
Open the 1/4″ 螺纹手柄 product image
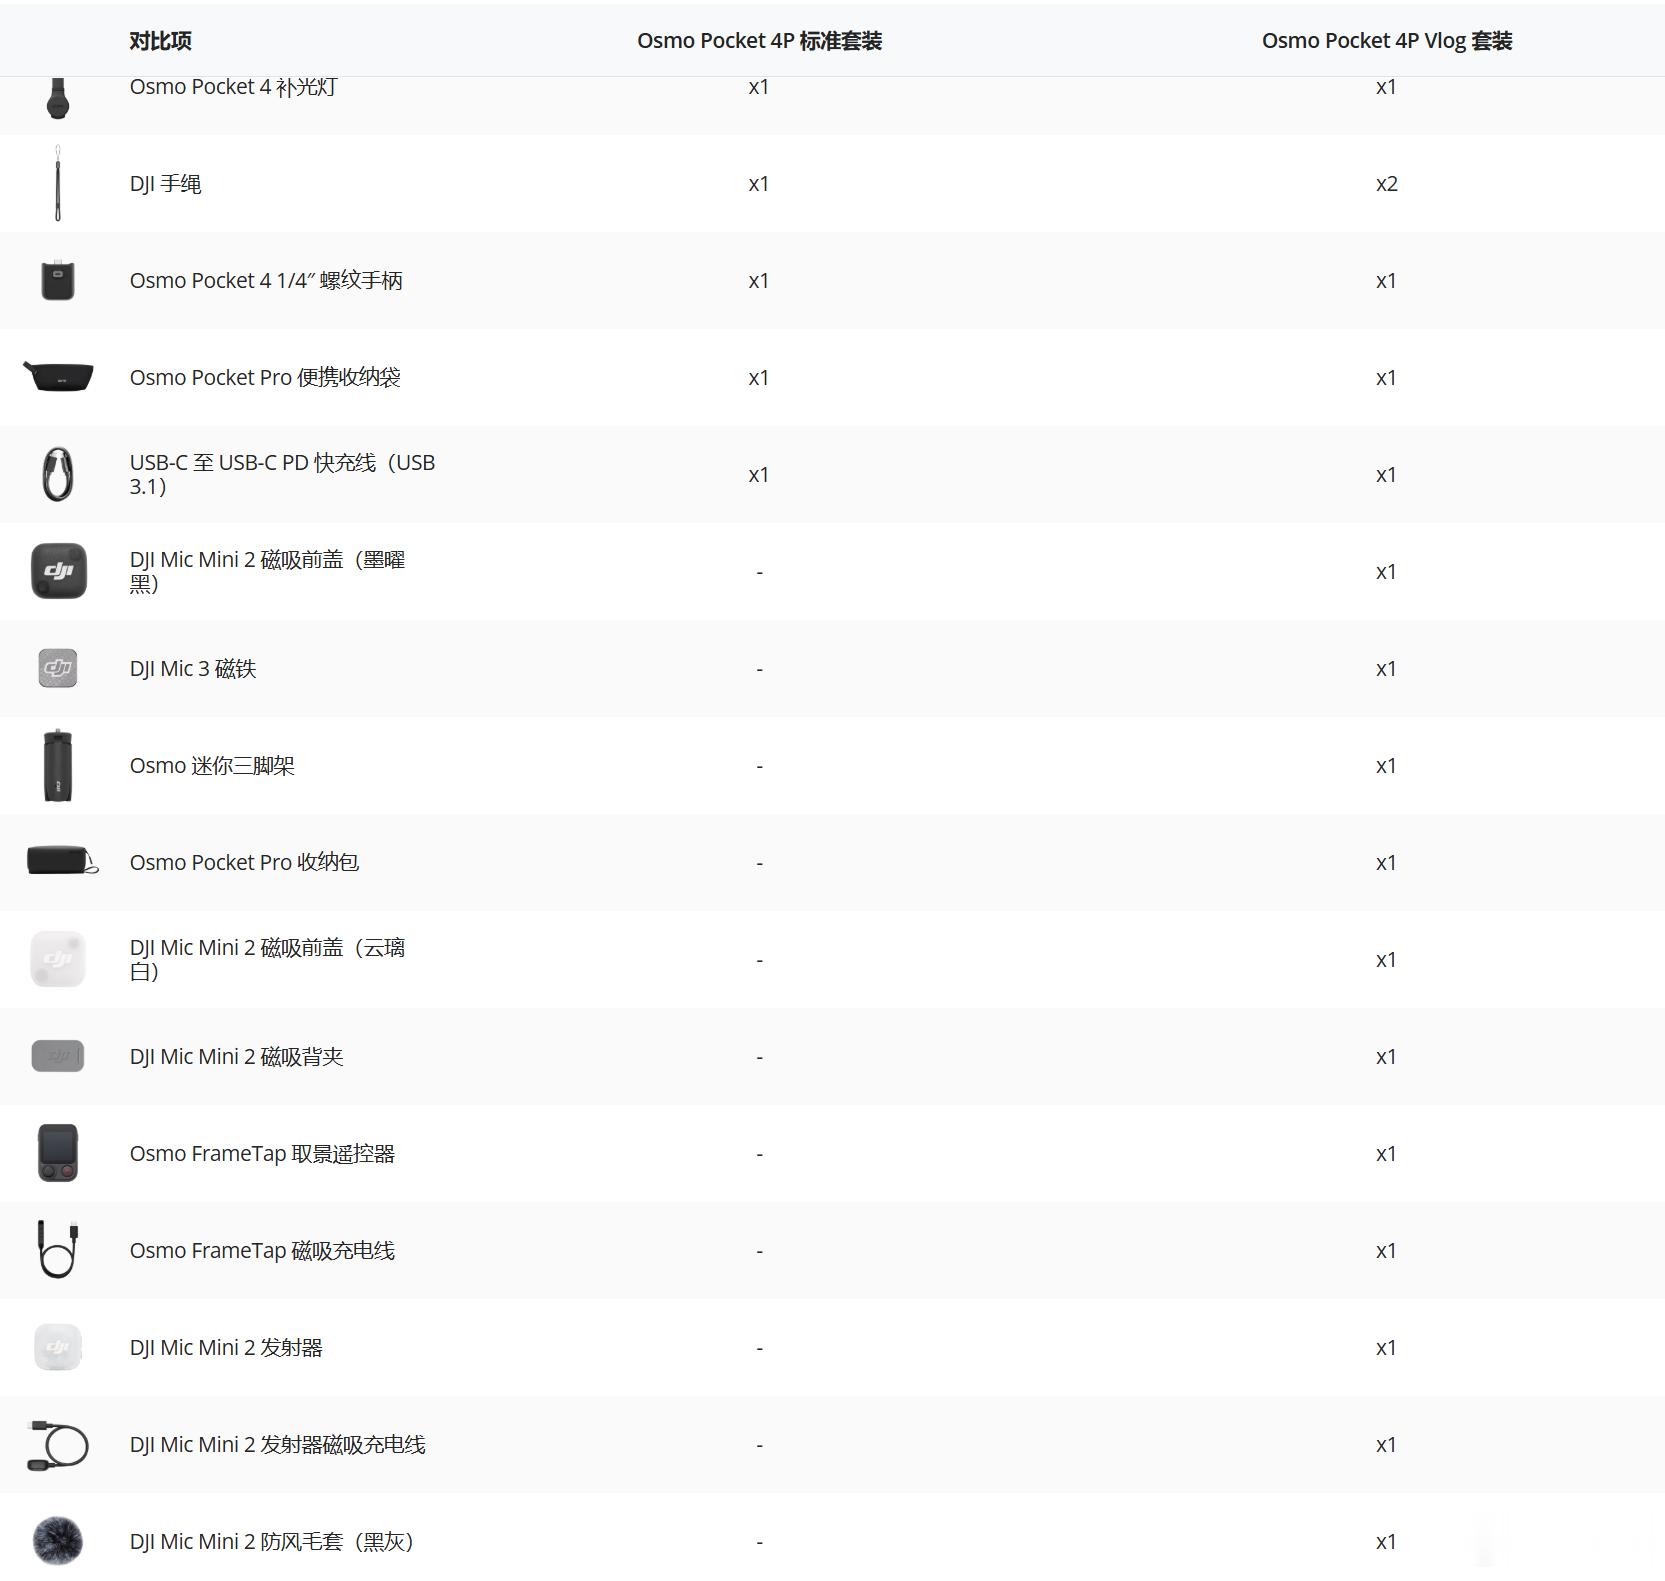pyautogui.click(x=58, y=280)
